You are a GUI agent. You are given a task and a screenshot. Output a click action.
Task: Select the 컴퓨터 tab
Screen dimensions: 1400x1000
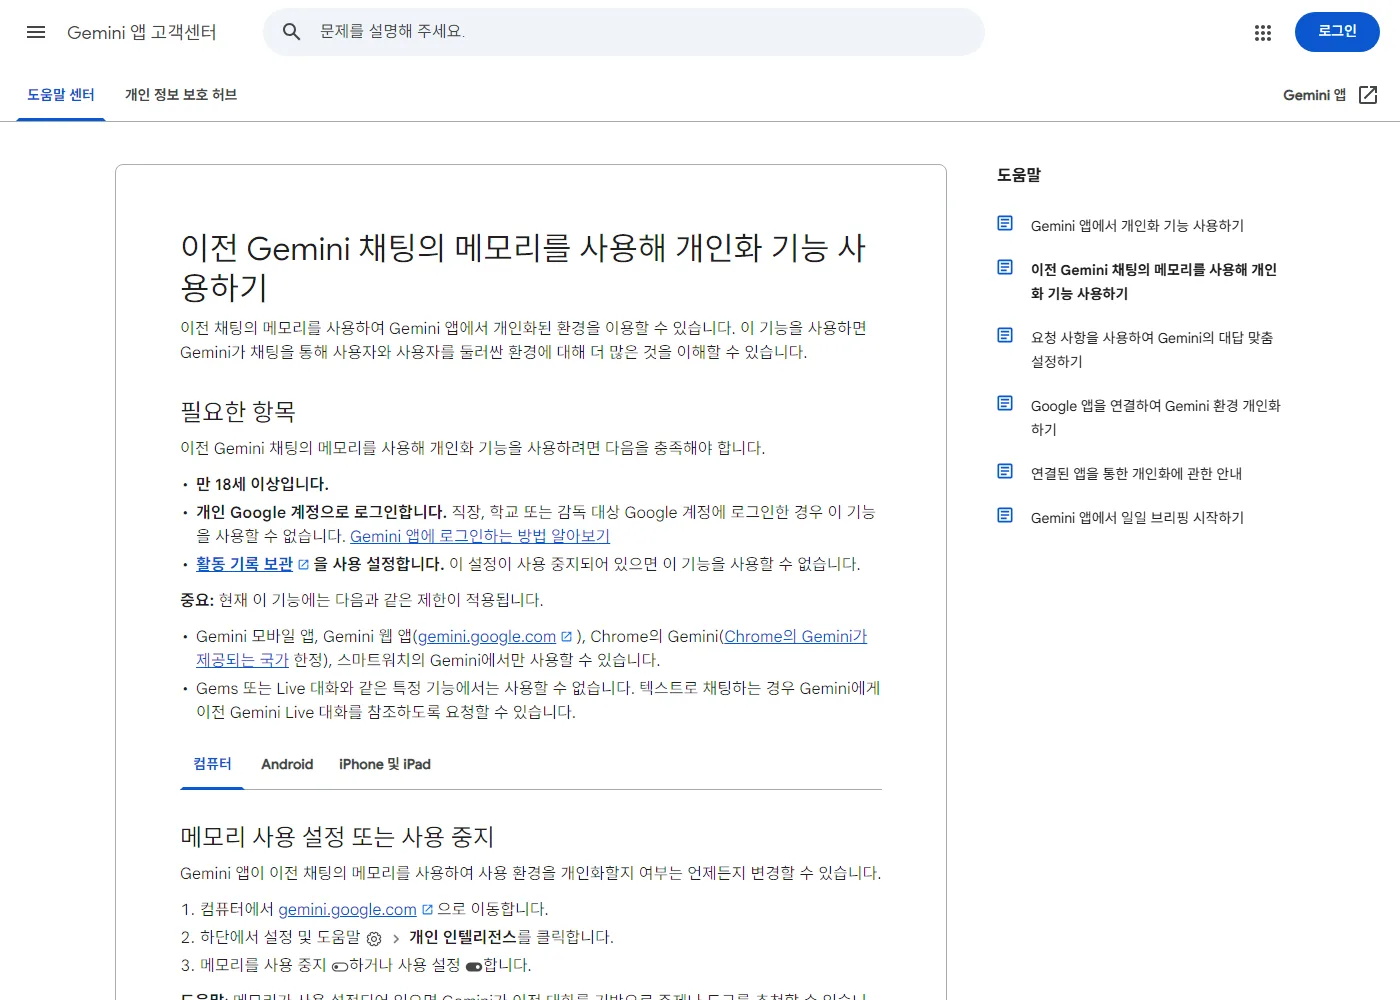212,764
